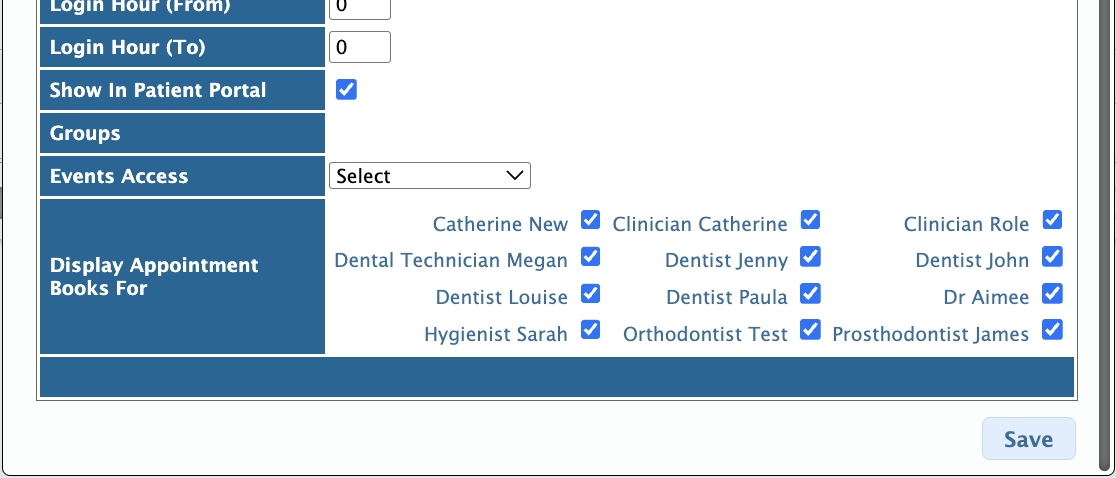Toggle the Dr Aimee checkbox
The height and width of the screenshot is (478, 1116).
click(1053, 293)
